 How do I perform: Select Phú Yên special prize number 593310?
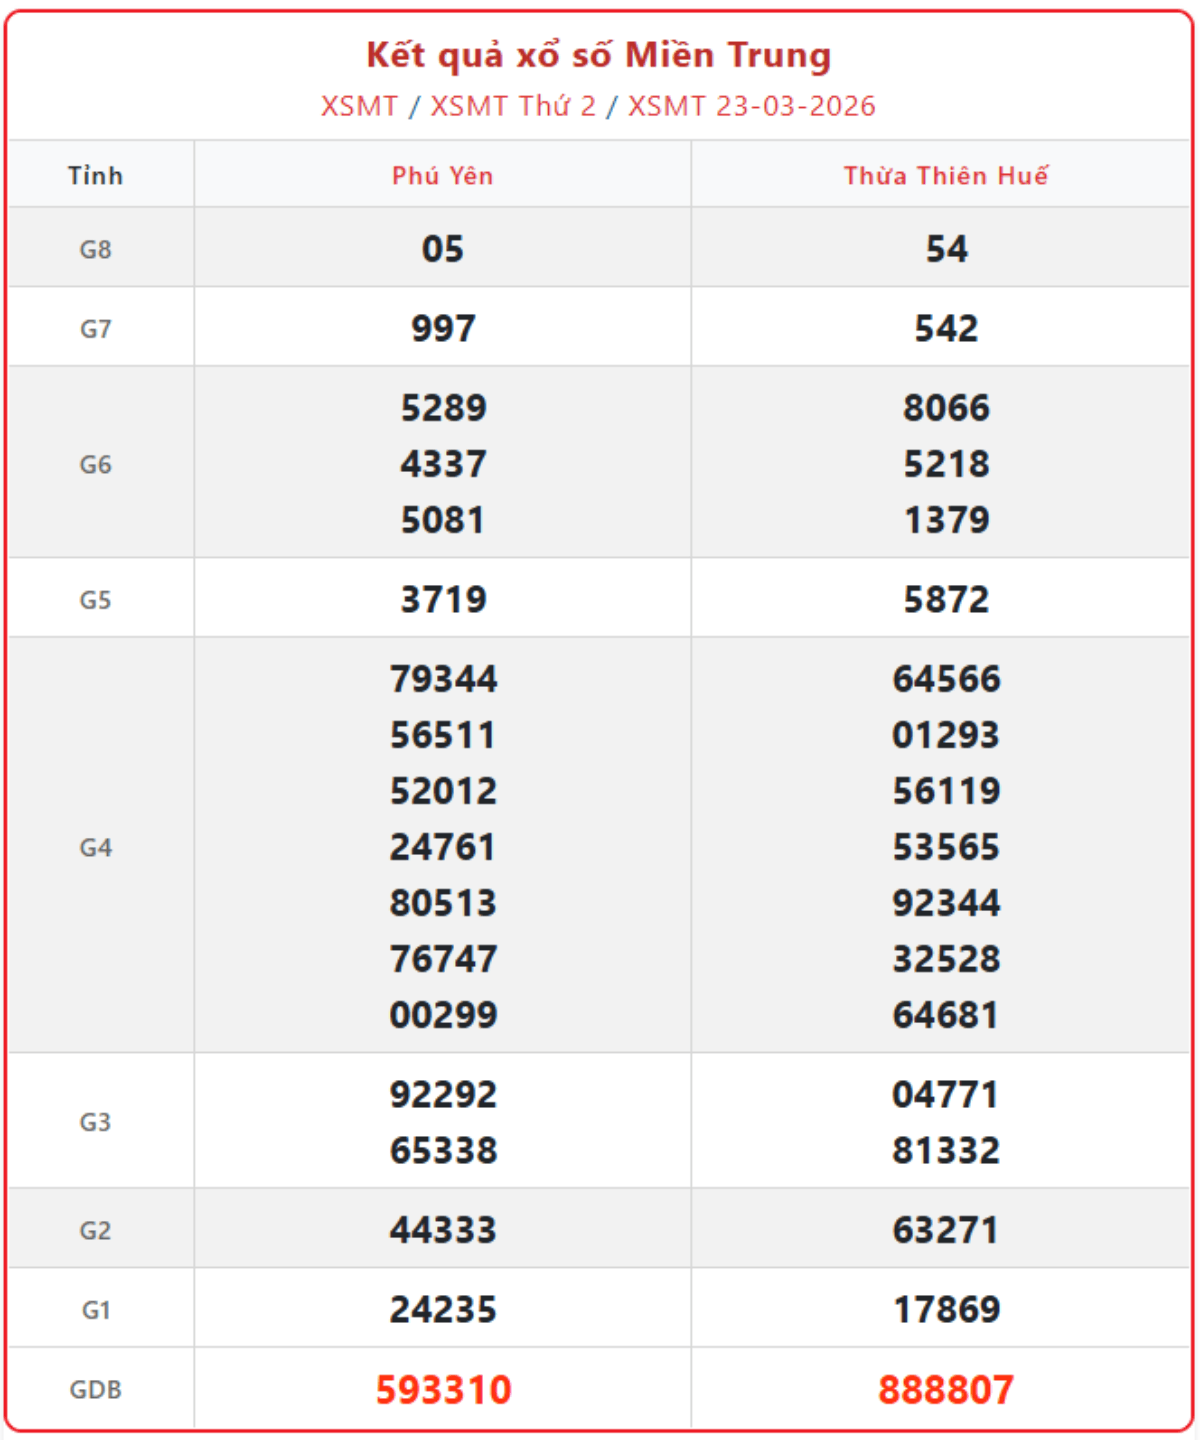tap(443, 1389)
